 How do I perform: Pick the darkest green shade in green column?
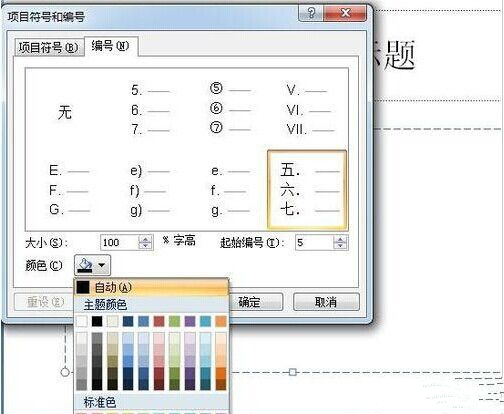[x=174, y=384]
